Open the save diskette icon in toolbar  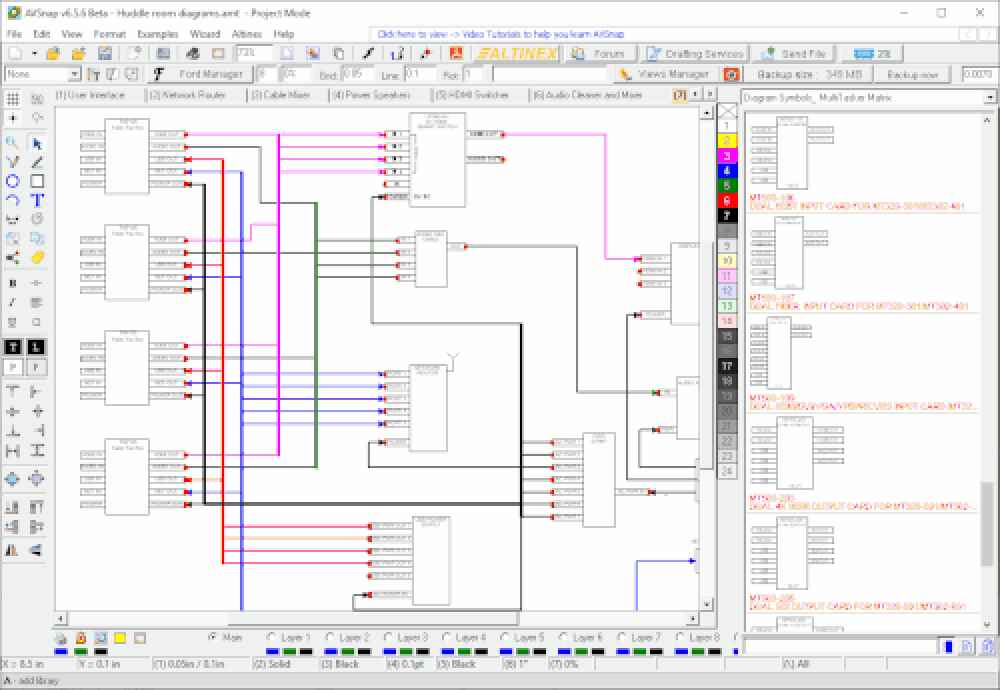click(105, 54)
